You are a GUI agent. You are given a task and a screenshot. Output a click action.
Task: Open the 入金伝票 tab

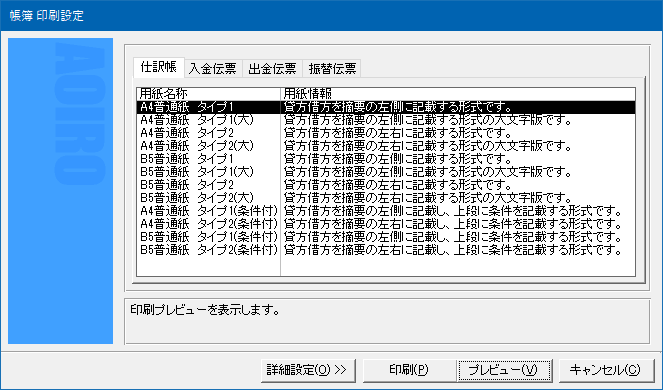click(213, 69)
